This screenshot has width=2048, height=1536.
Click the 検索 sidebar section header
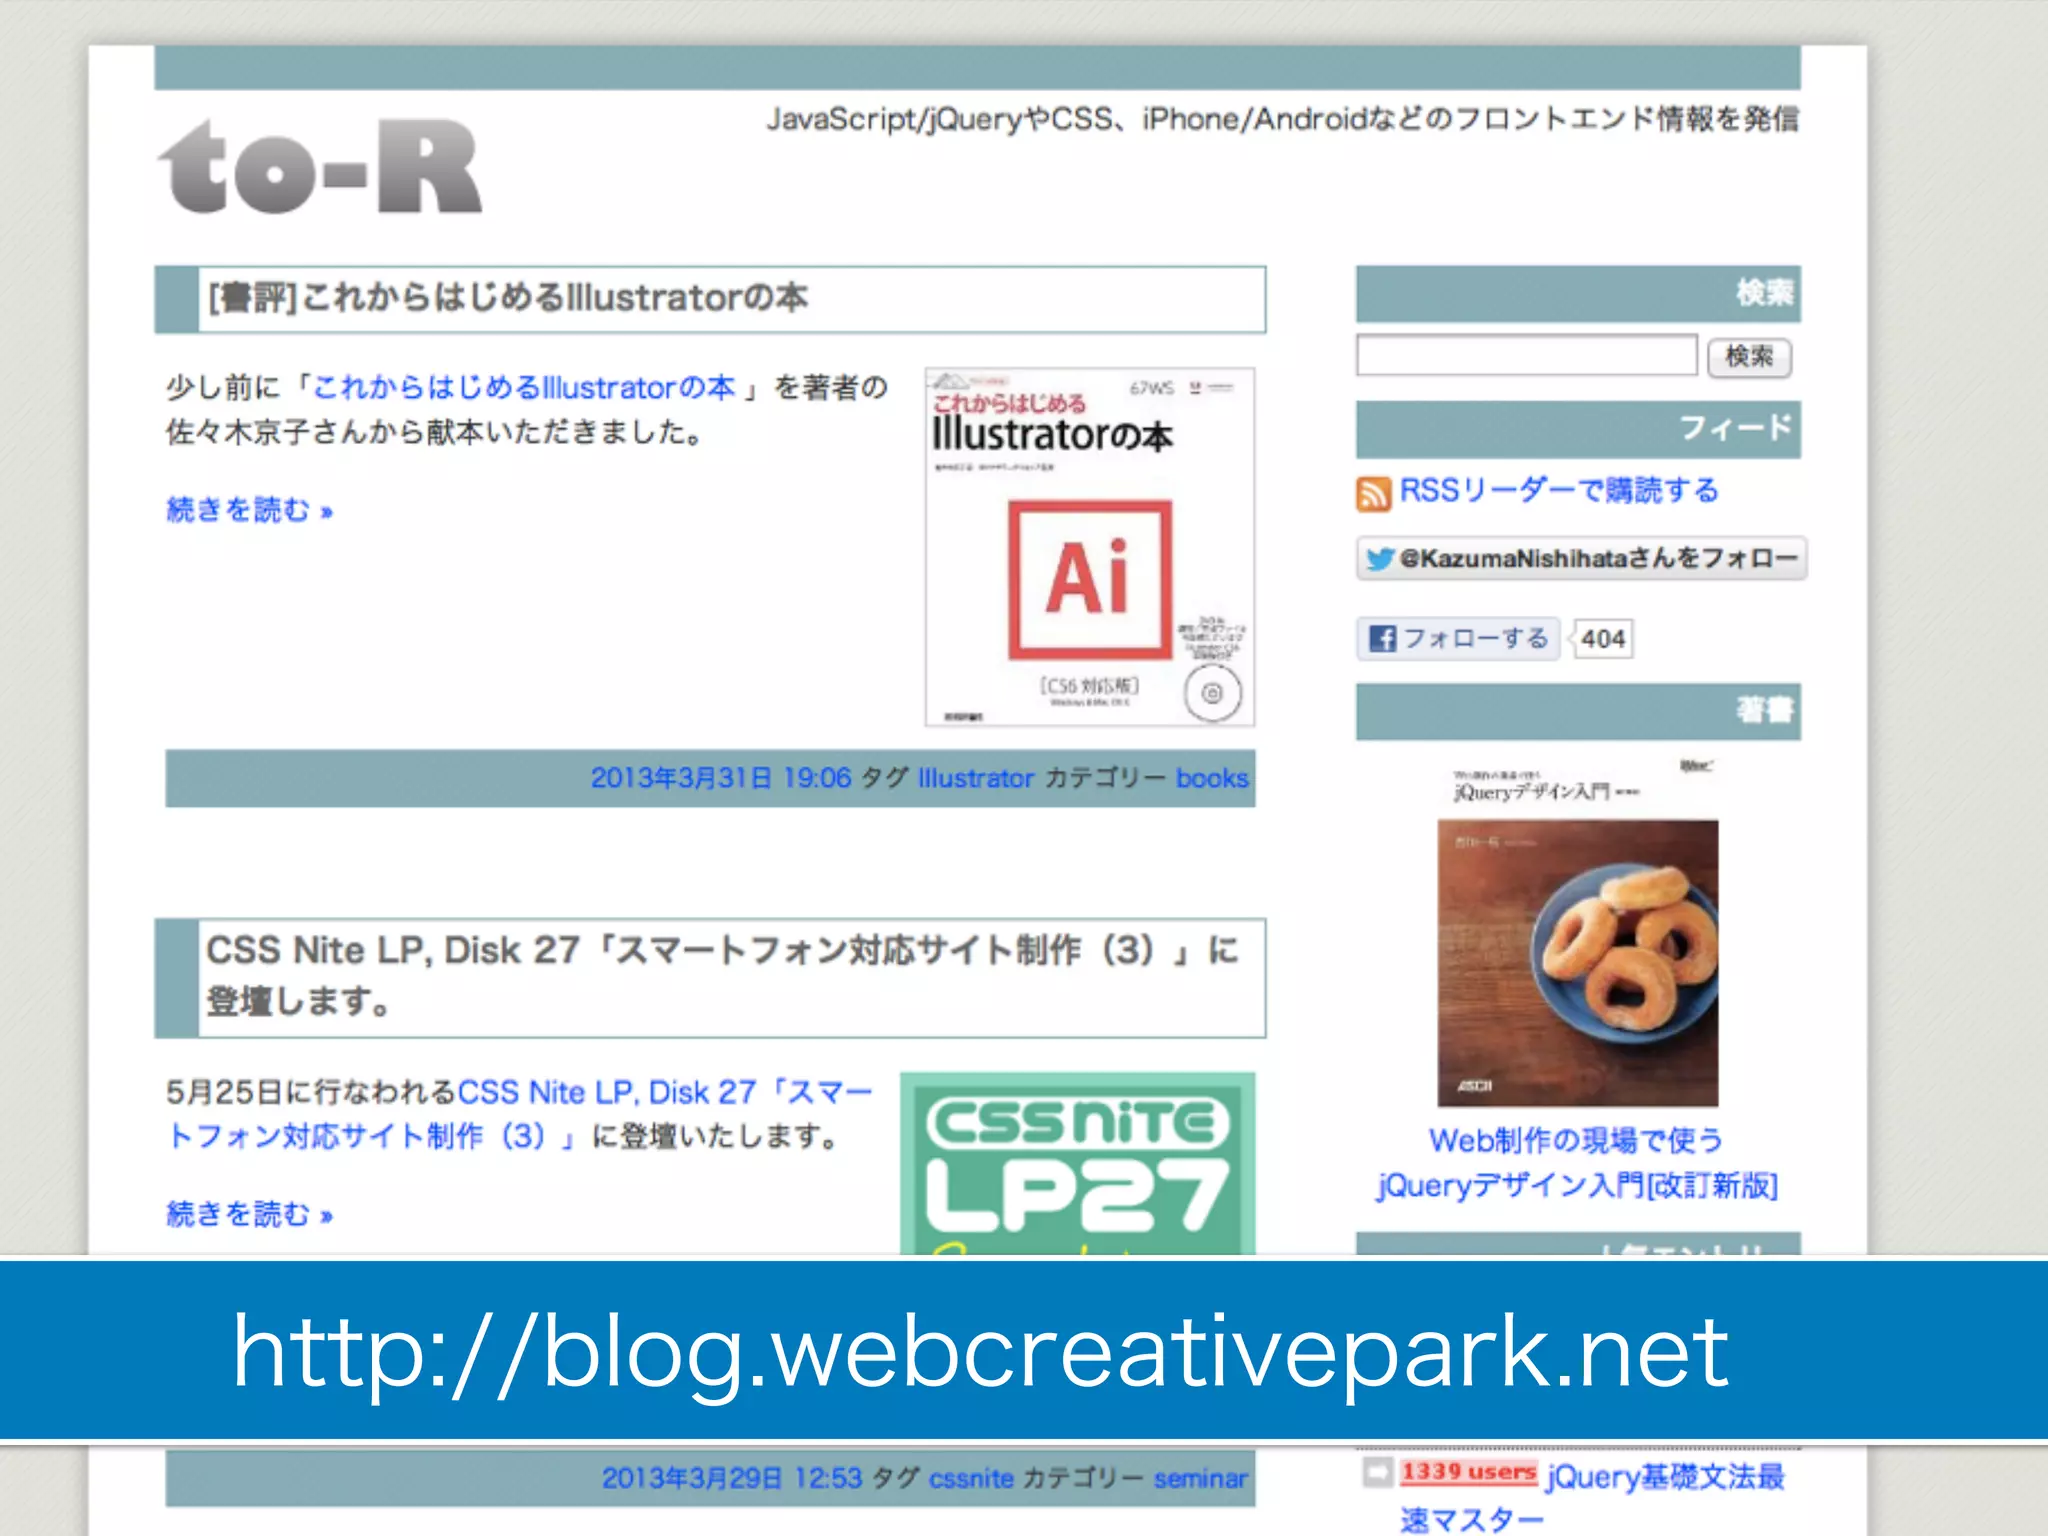click(1578, 293)
